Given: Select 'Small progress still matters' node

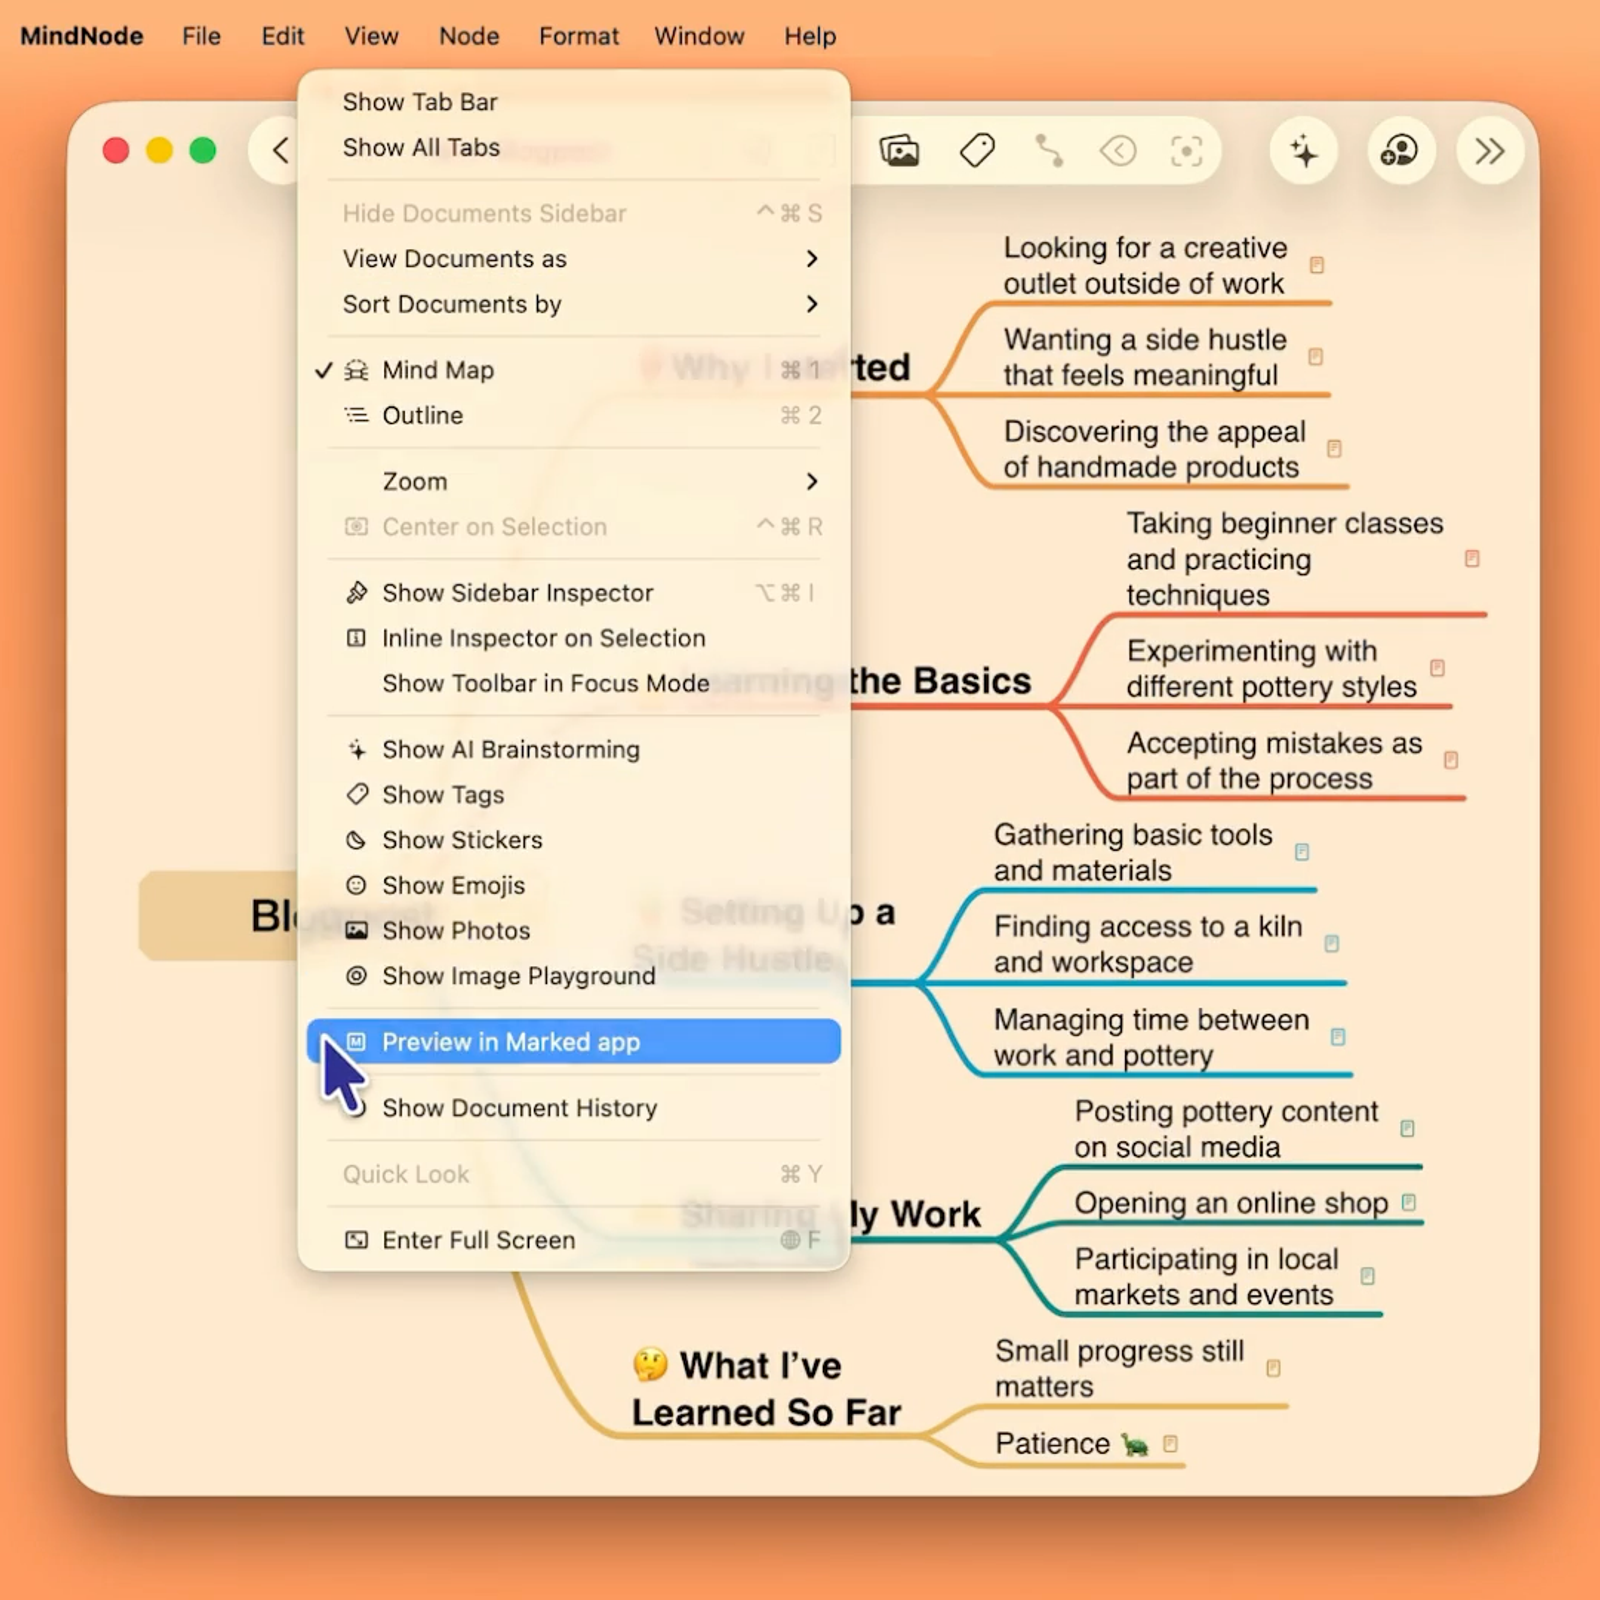Looking at the screenshot, I should pos(1119,1368).
